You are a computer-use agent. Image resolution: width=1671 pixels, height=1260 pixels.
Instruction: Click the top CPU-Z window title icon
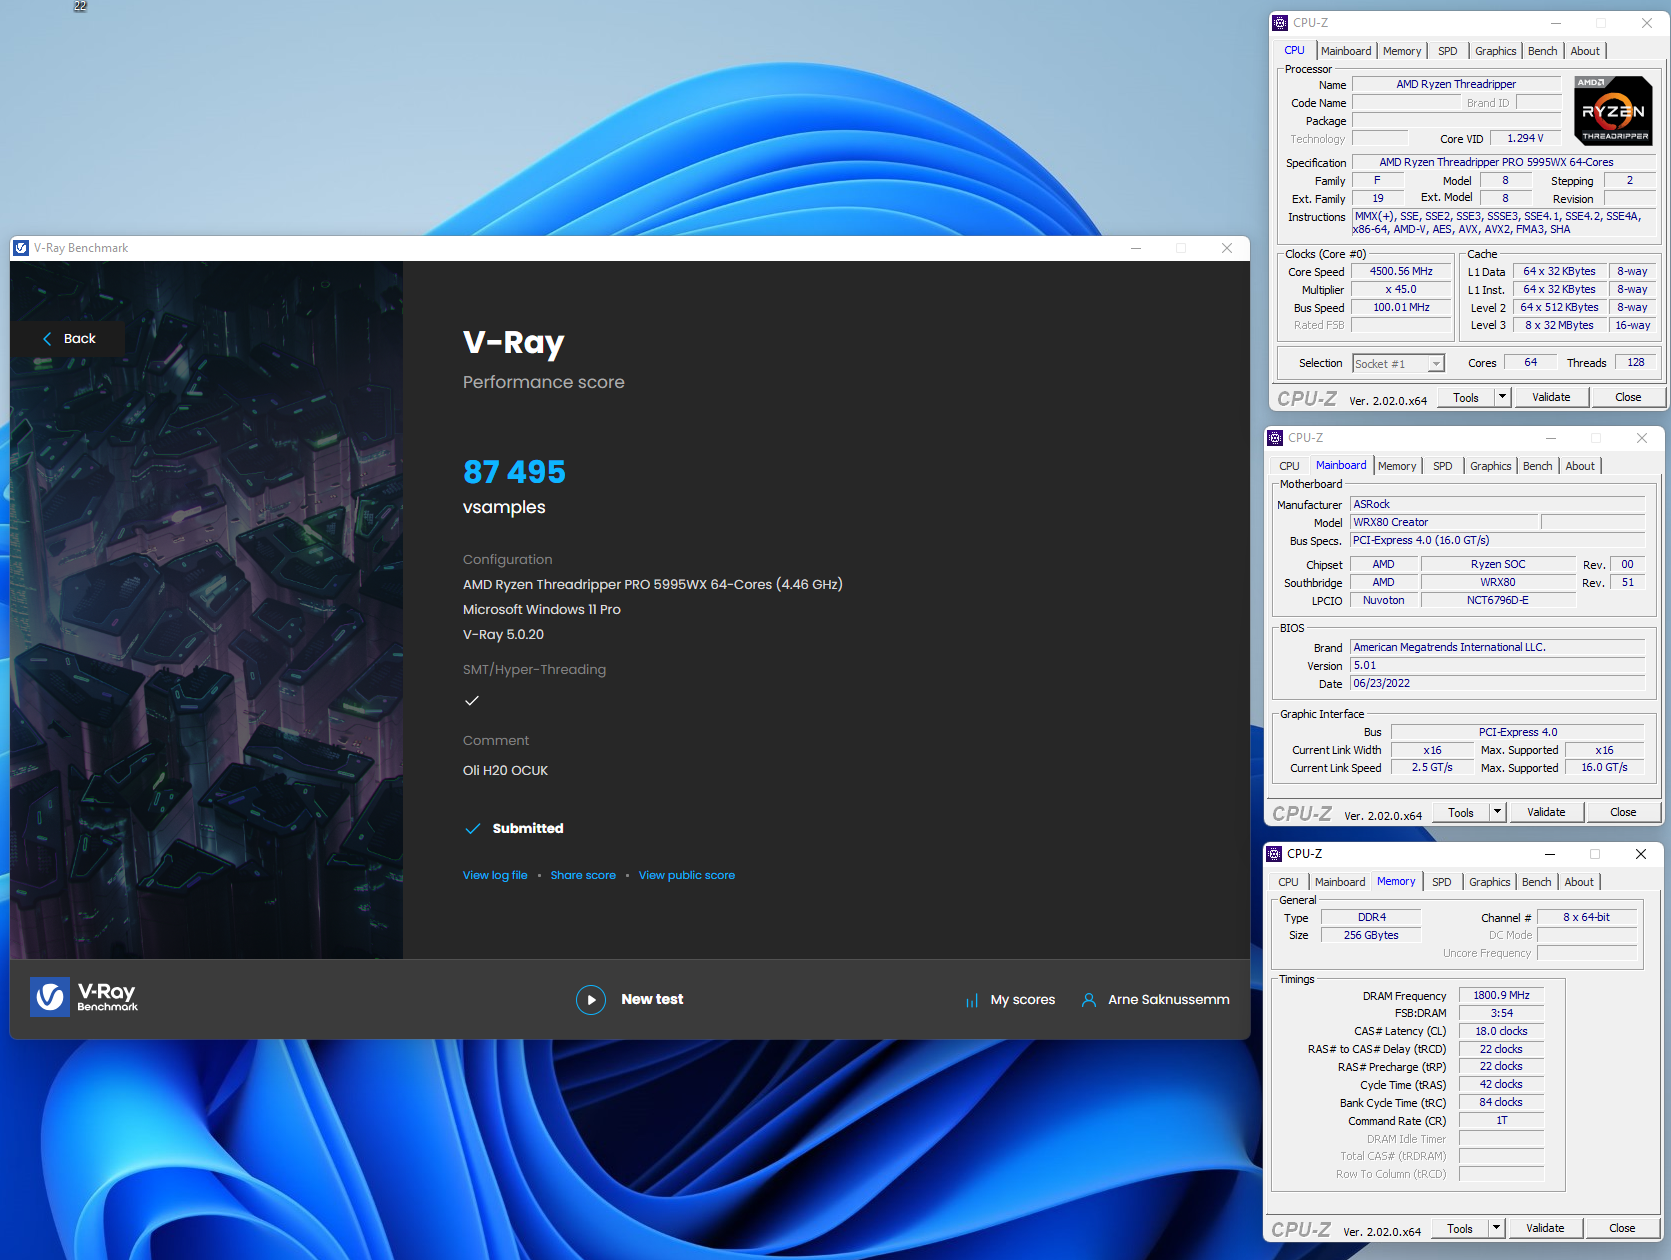point(1280,23)
